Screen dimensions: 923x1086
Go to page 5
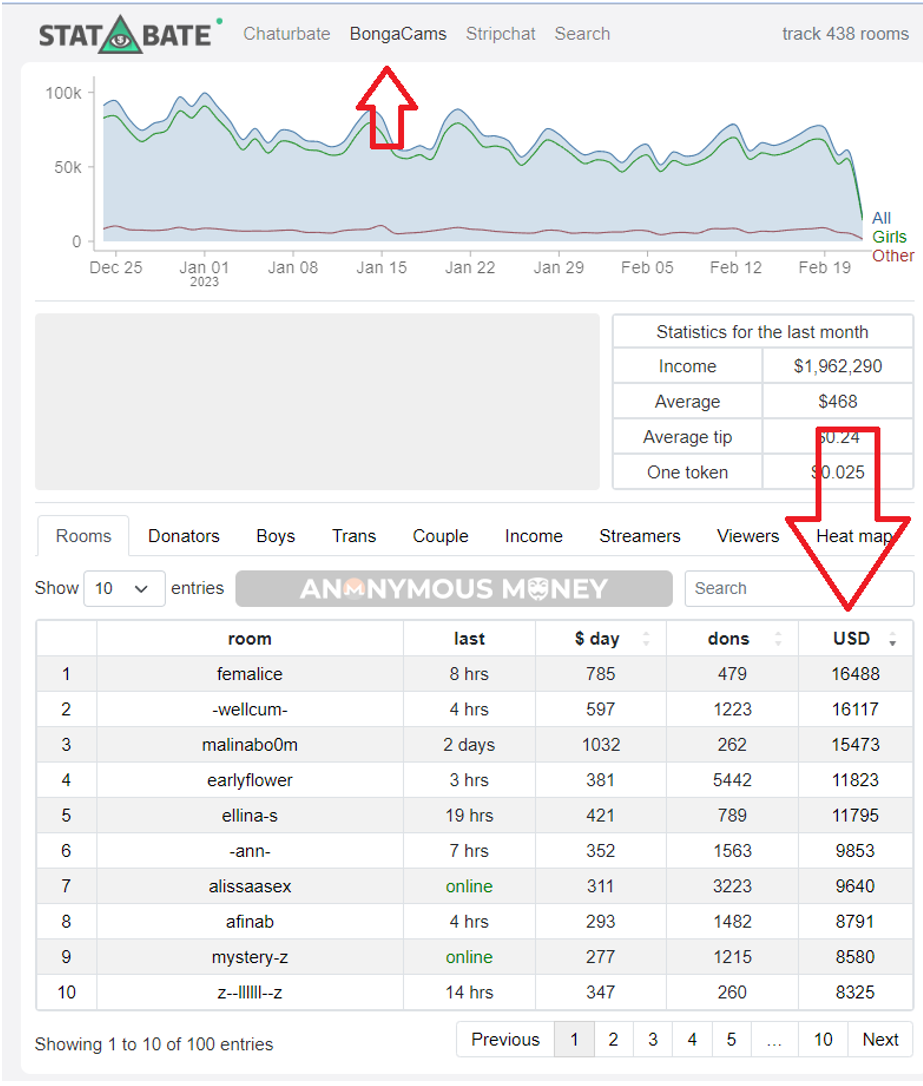(x=731, y=1040)
